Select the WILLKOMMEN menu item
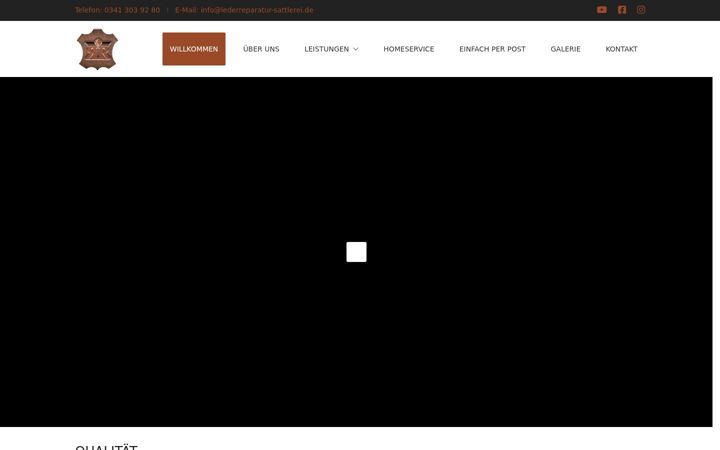The width and height of the screenshot is (720, 450). (194, 49)
